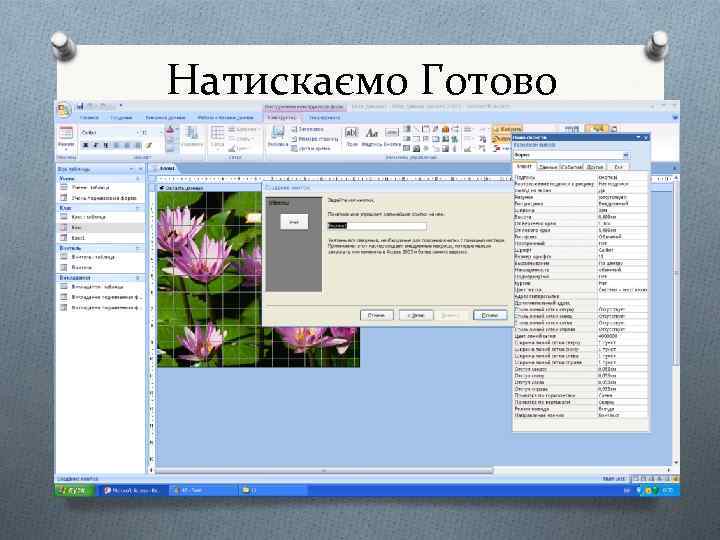720x540 pixels.
Task: Select the Label (Aa) control tool
Action: 371,137
